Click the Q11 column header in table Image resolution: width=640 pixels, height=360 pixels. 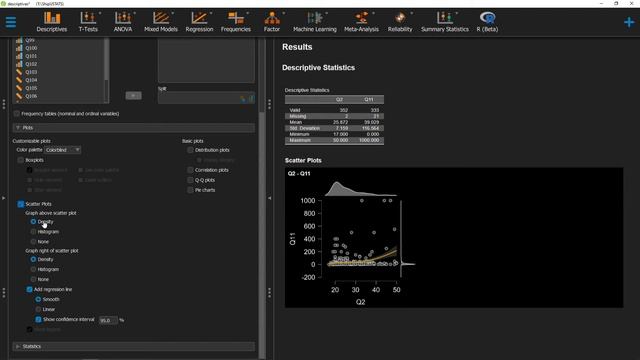[369, 100]
